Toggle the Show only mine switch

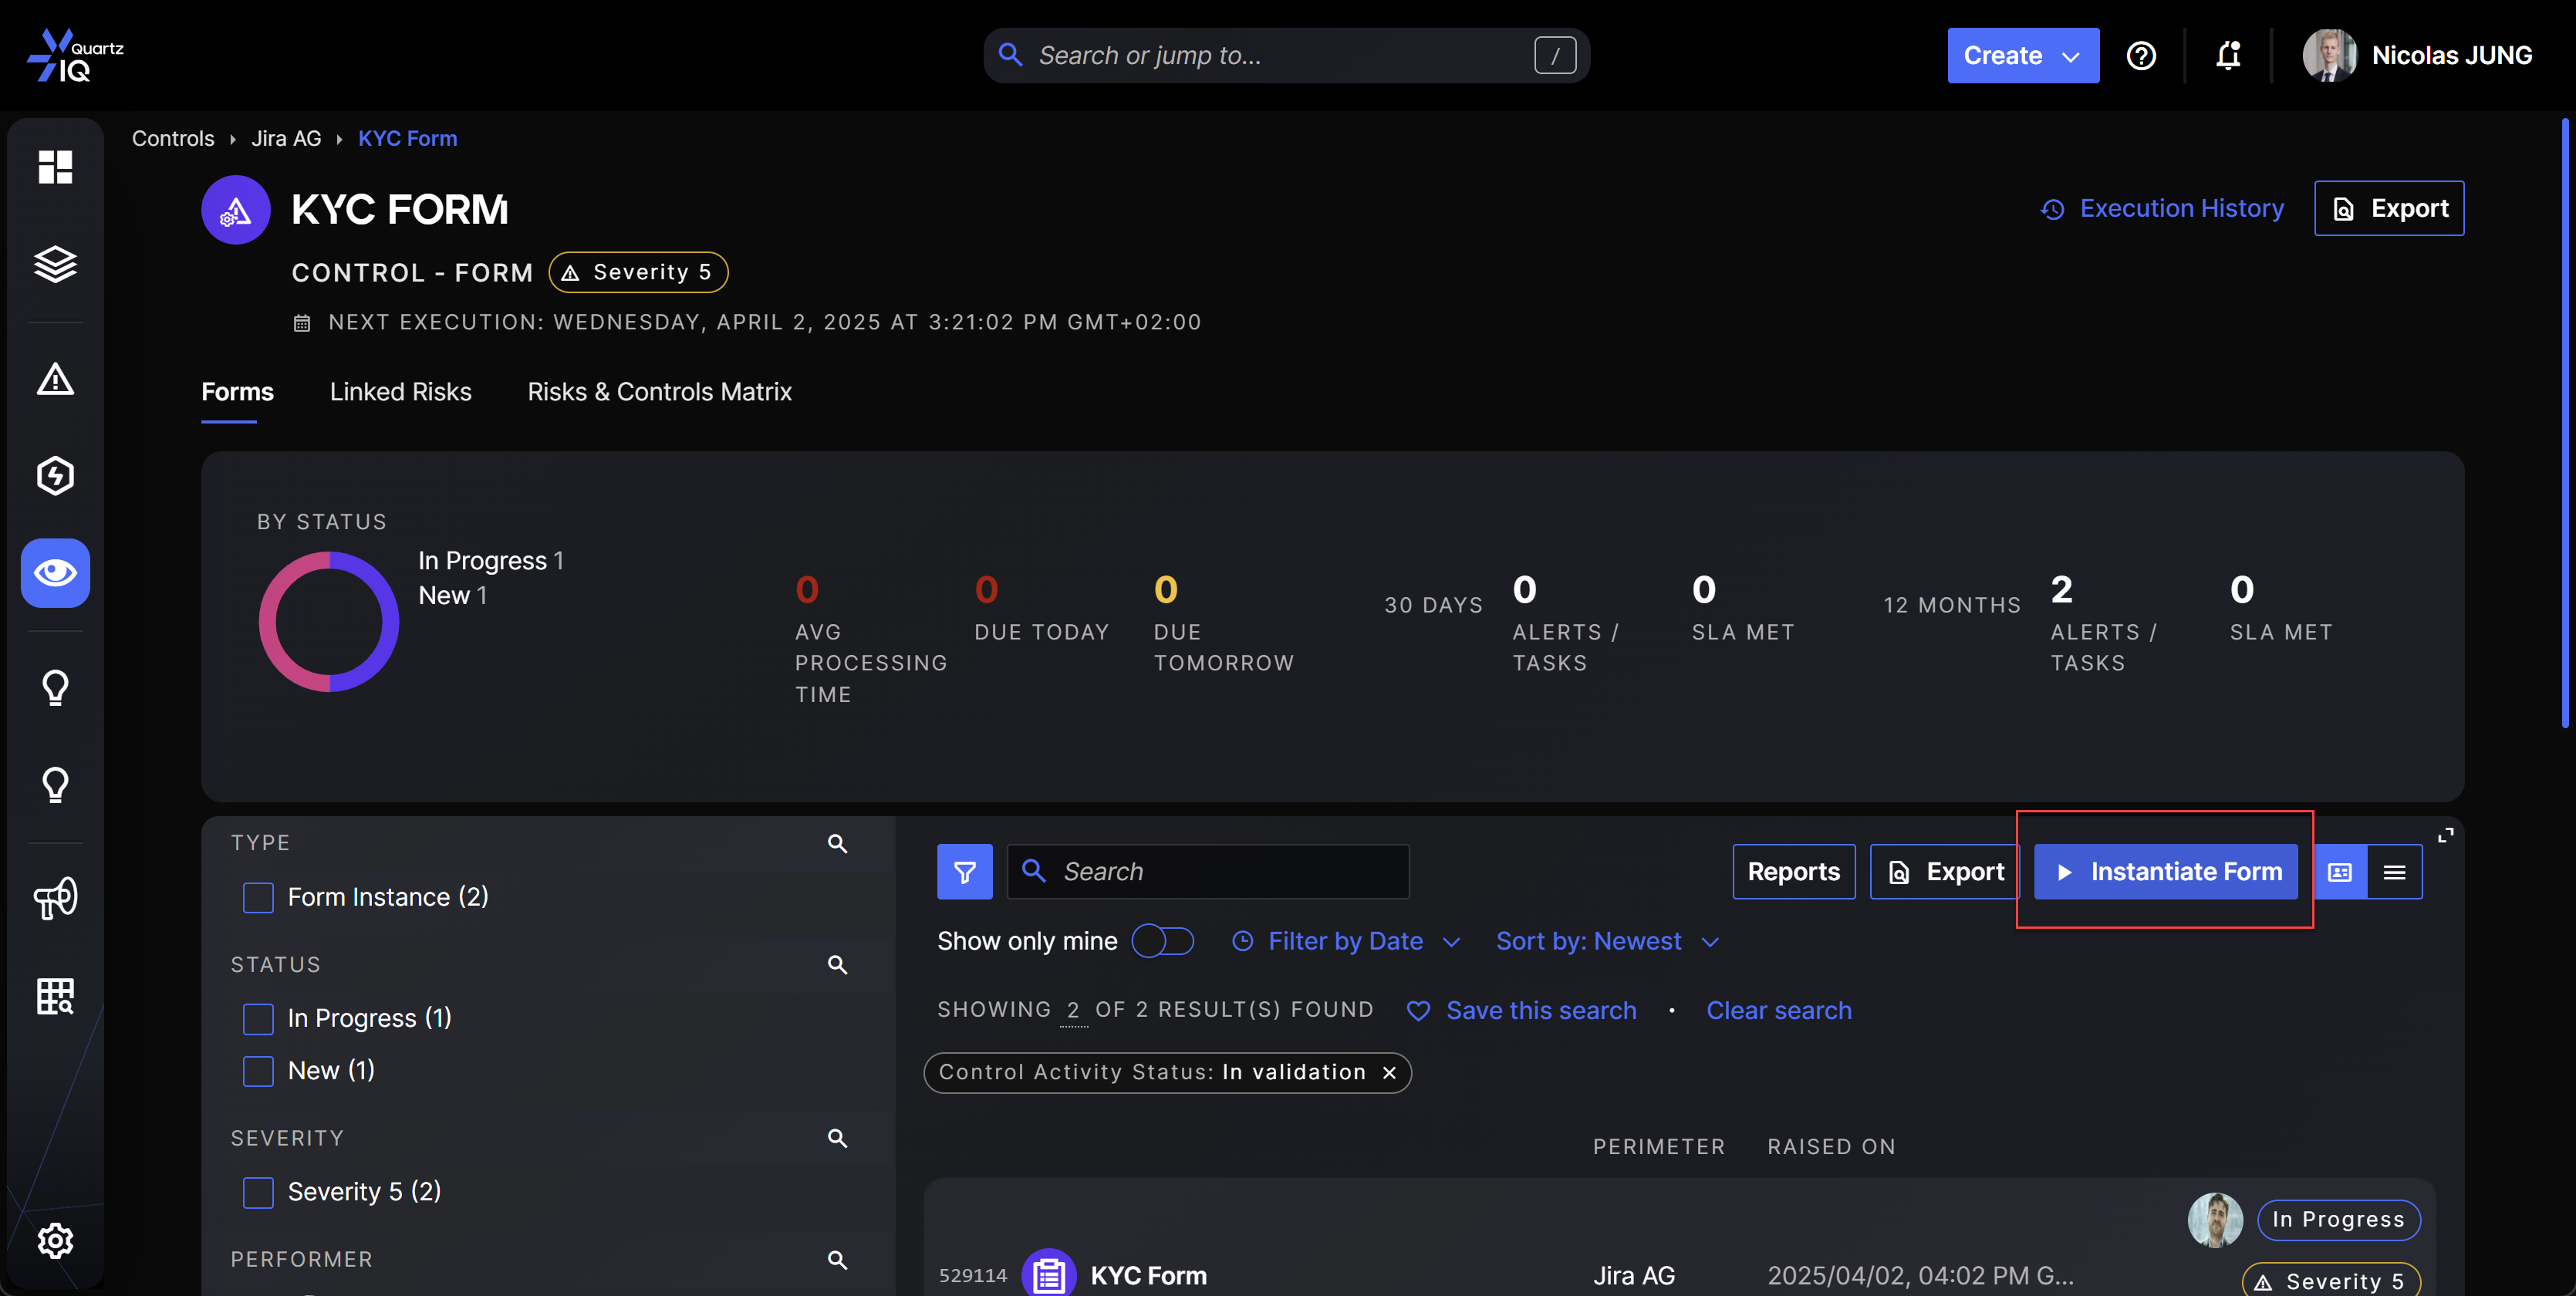pyautogui.click(x=1162, y=941)
